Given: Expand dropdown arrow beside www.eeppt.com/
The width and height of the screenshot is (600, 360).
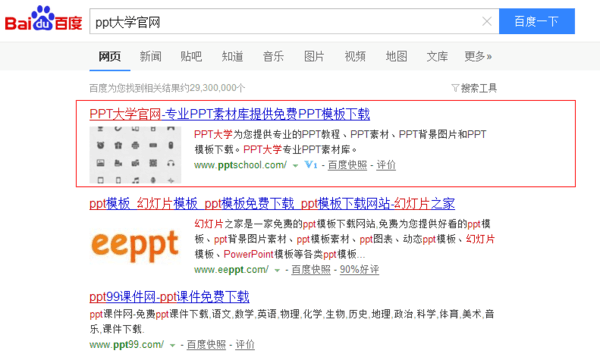Looking at the screenshot, I should click(x=277, y=270).
